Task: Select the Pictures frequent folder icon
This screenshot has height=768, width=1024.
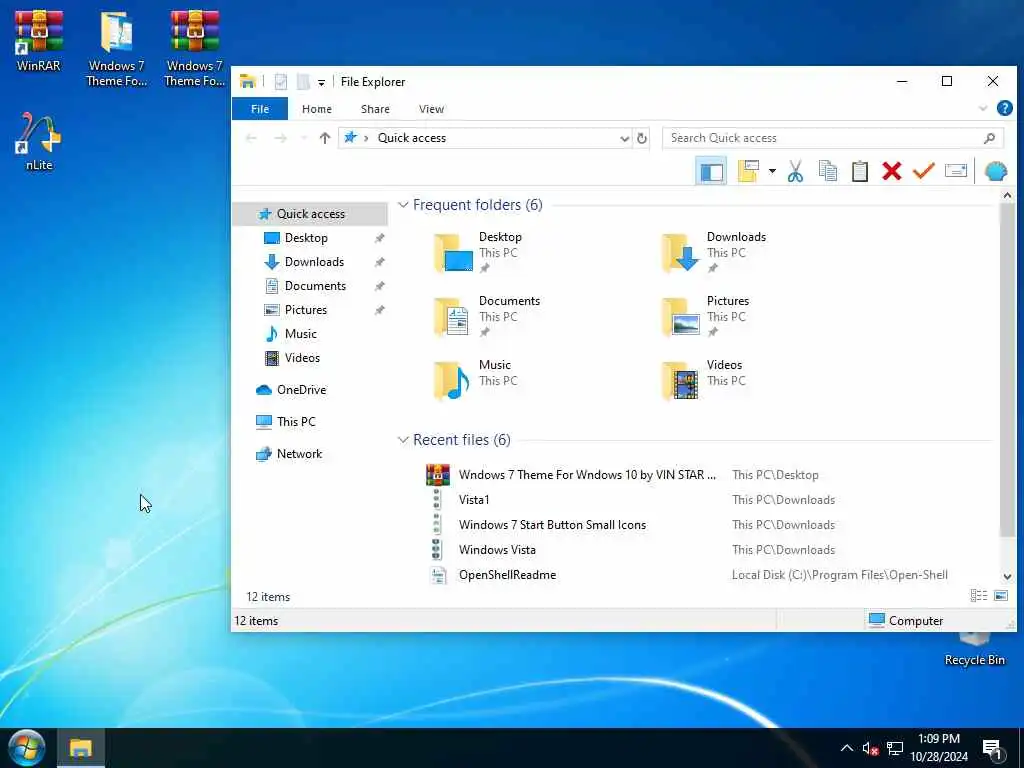Action: point(681,316)
